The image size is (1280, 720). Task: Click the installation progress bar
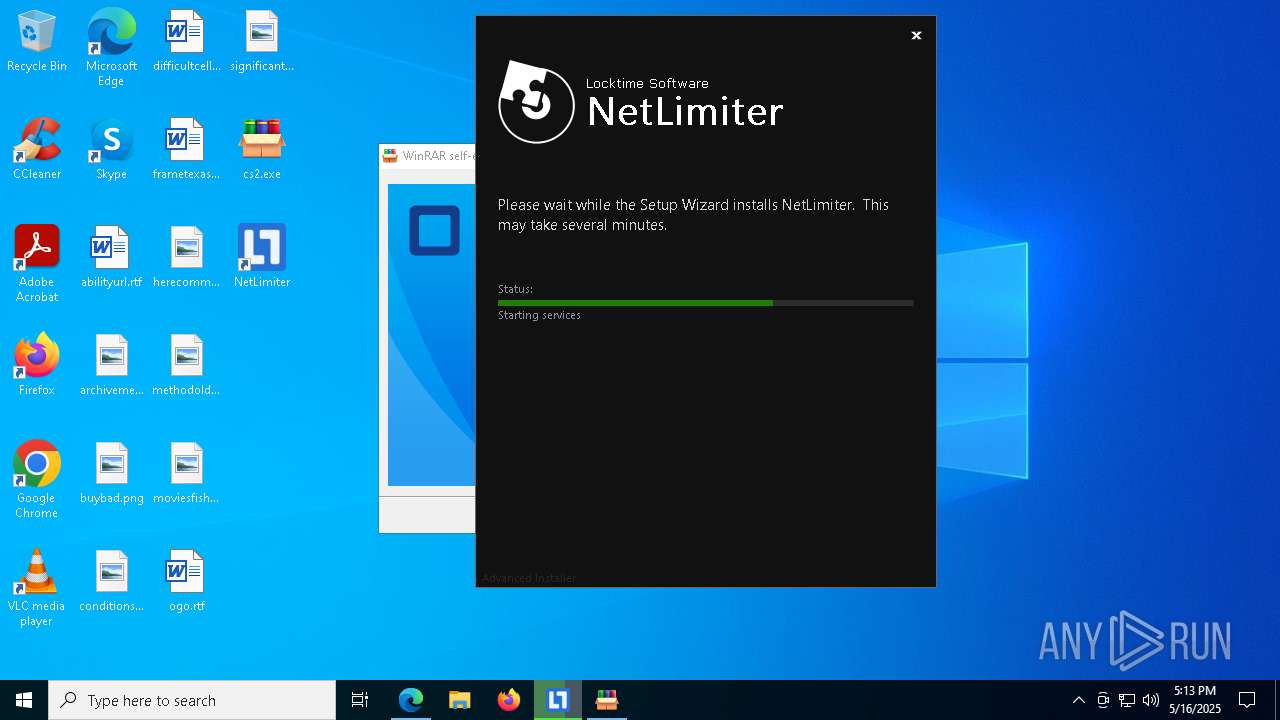pyautogui.click(x=705, y=302)
